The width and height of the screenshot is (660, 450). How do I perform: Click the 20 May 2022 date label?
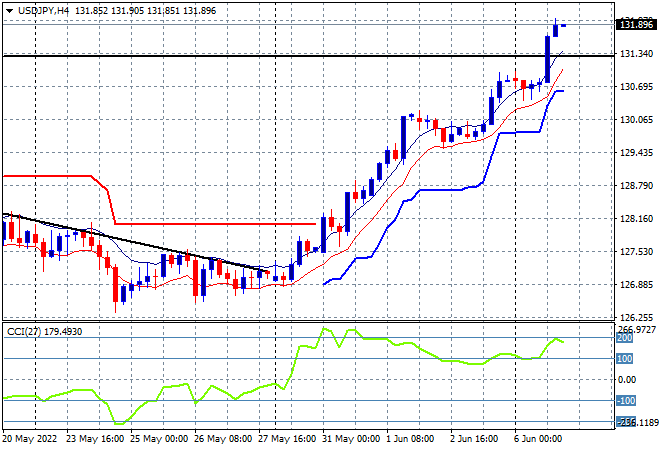click(29, 439)
